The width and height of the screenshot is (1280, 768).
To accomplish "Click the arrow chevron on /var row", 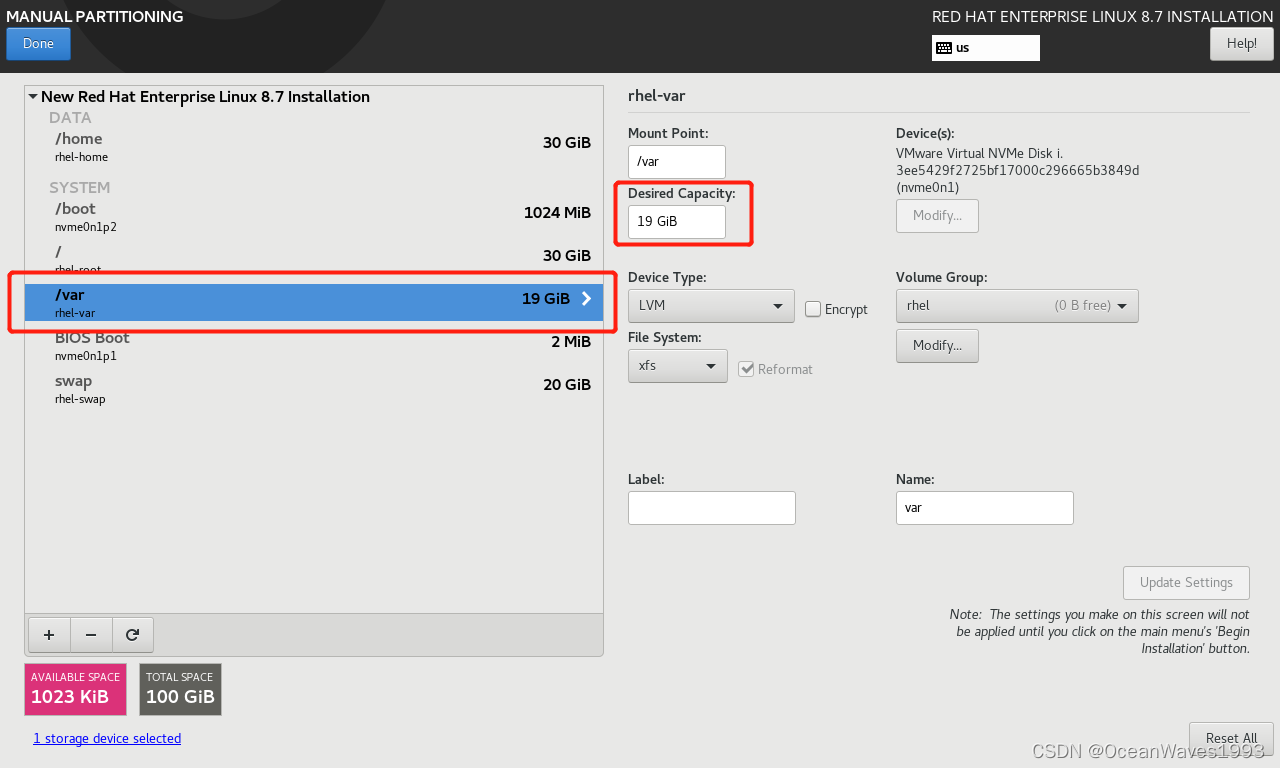I will pos(586,298).
